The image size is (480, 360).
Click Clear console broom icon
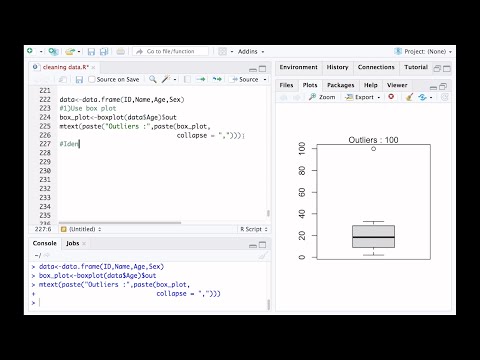(263, 256)
